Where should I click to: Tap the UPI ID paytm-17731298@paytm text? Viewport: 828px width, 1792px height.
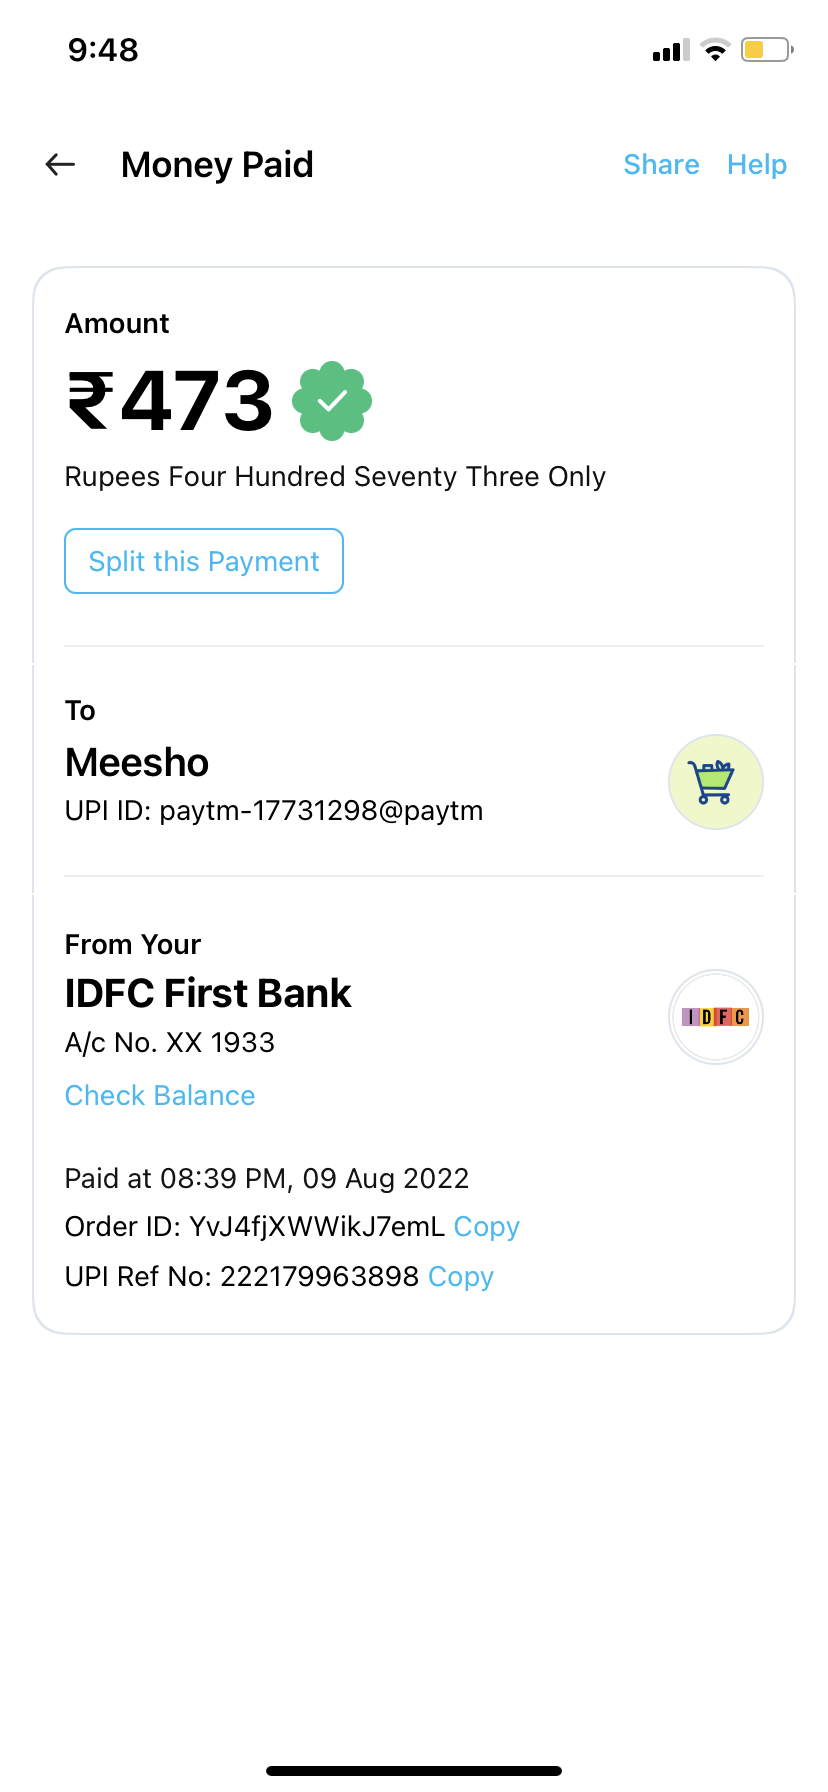tap(274, 811)
